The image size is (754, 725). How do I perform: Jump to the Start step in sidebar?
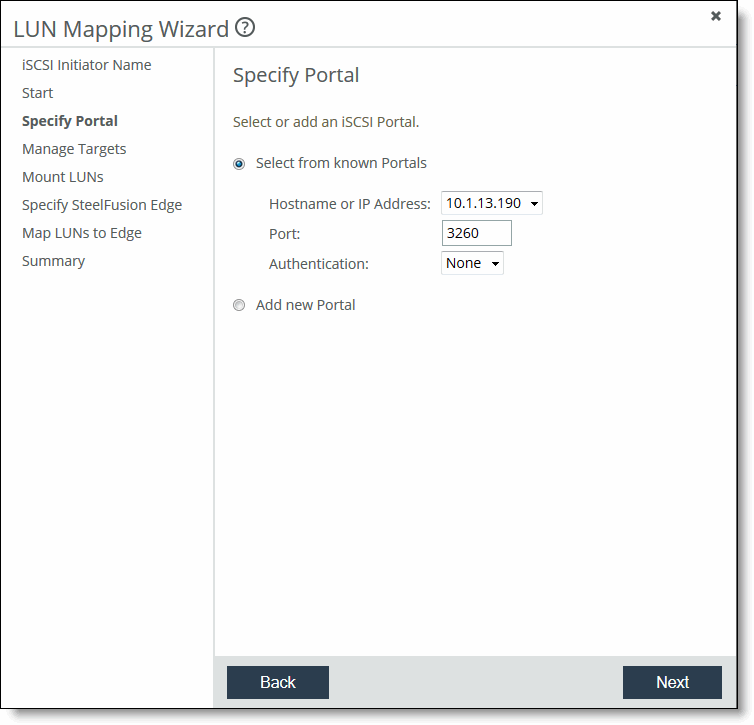point(38,93)
